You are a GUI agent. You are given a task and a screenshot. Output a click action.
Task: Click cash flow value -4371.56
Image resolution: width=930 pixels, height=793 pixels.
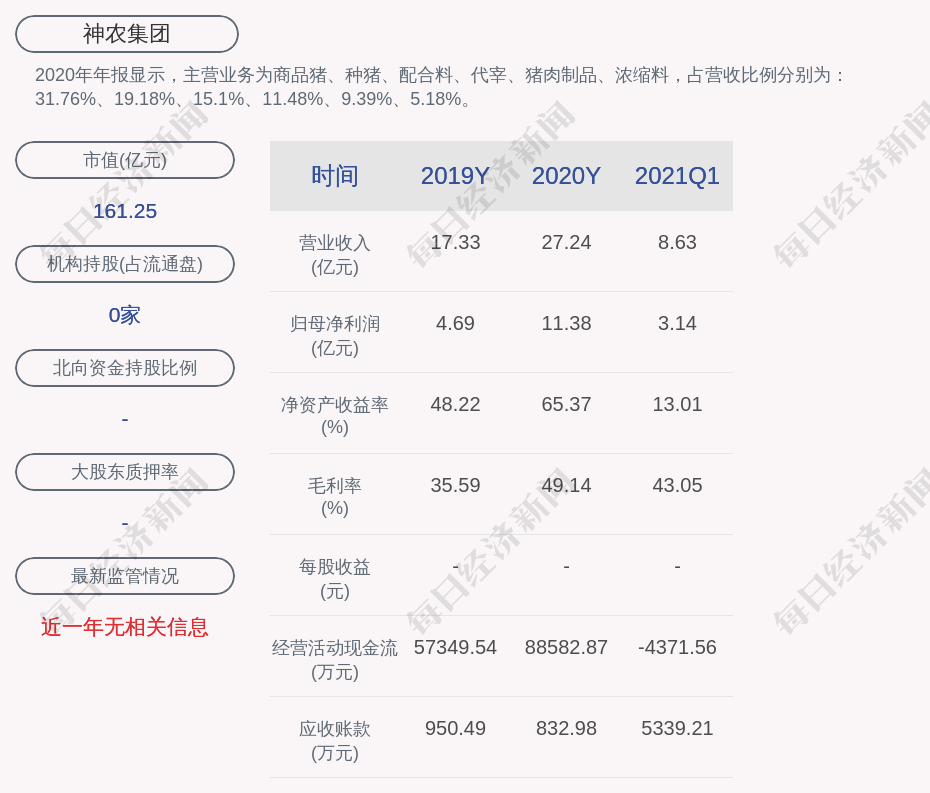click(677, 647)
